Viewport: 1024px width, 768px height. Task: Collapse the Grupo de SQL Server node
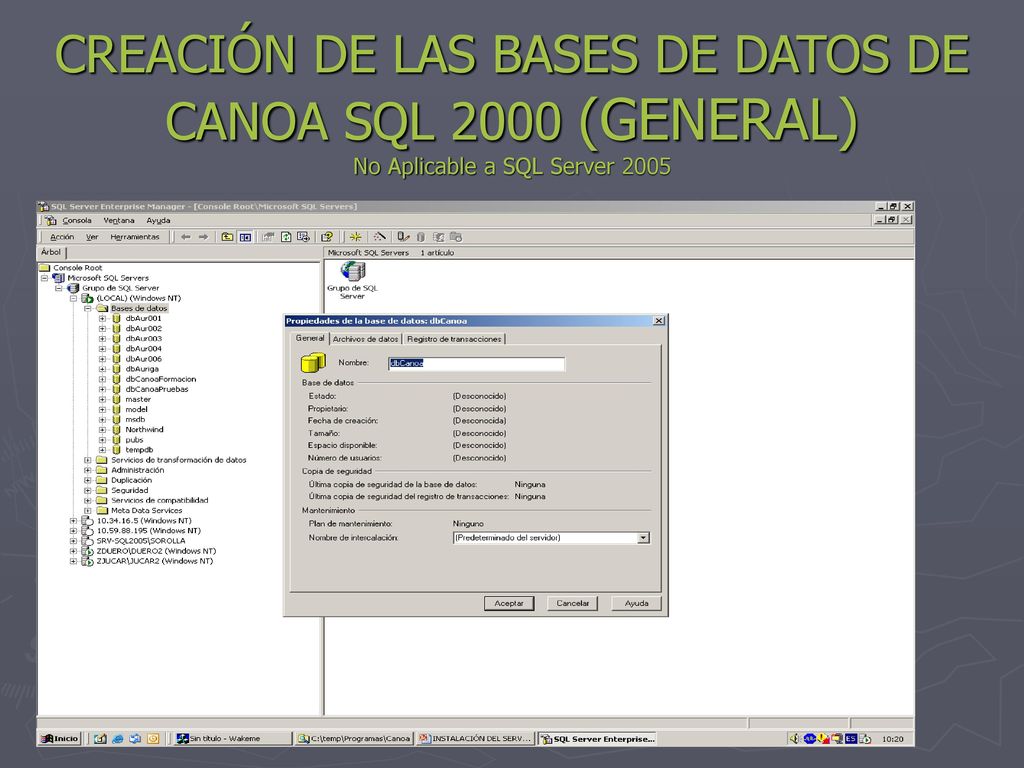pyautogui.click(x=59, y=288)
